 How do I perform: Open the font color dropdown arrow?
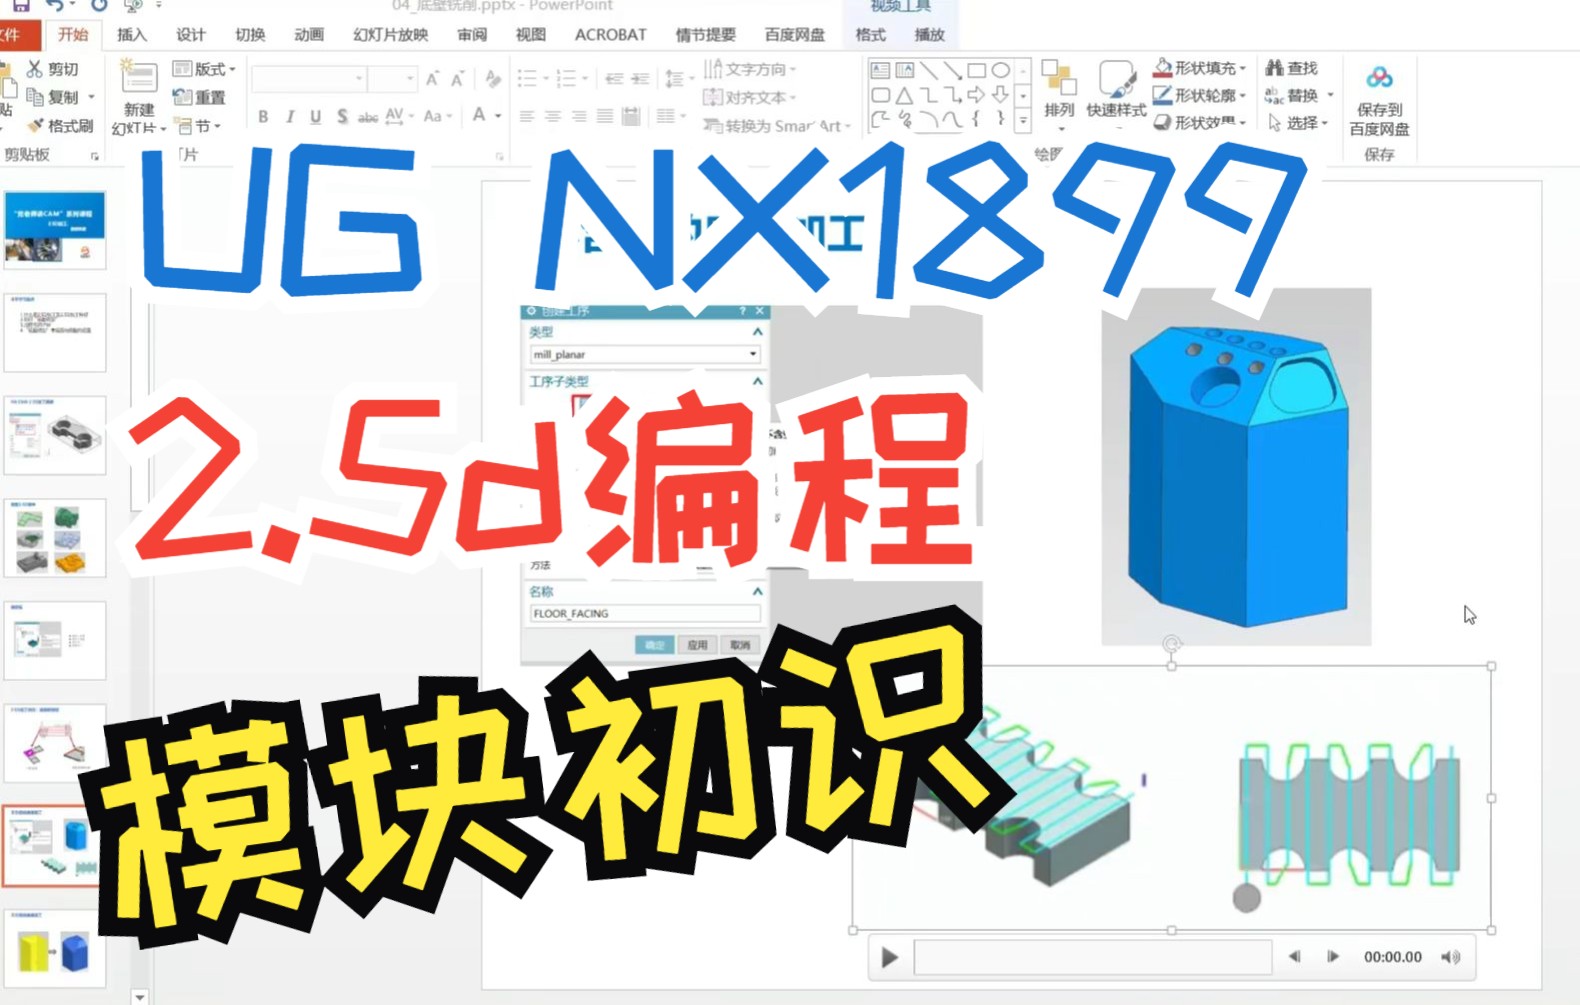(x=498, y=116)
